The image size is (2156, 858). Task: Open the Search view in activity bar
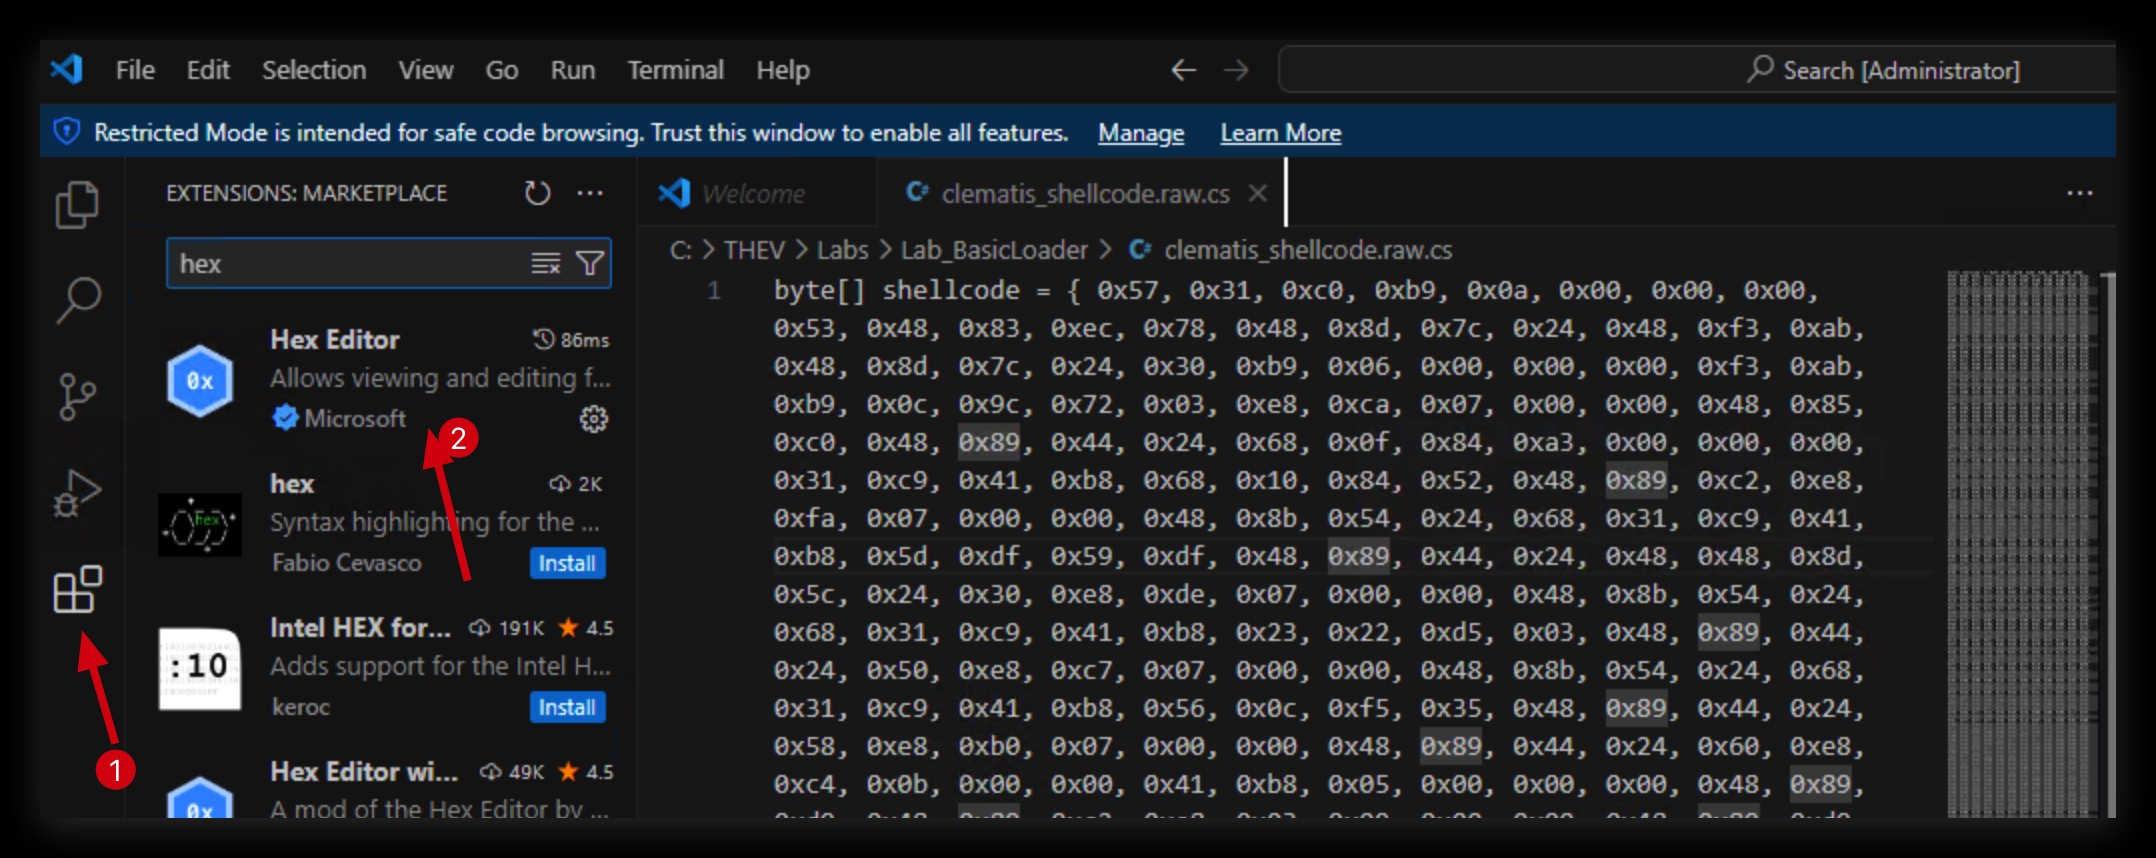(78, 300)
